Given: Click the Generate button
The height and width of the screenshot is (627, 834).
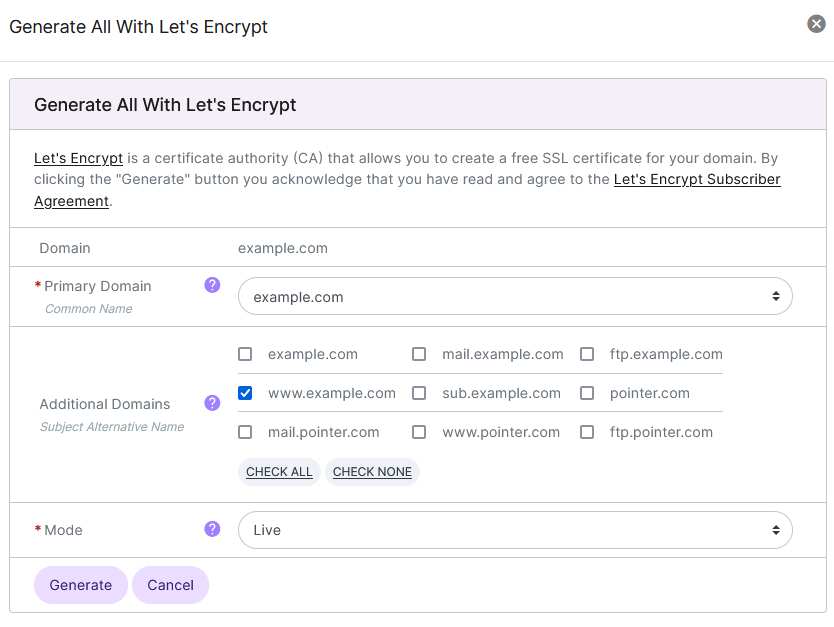Looking at the screenshot, I should pos(80,585).
